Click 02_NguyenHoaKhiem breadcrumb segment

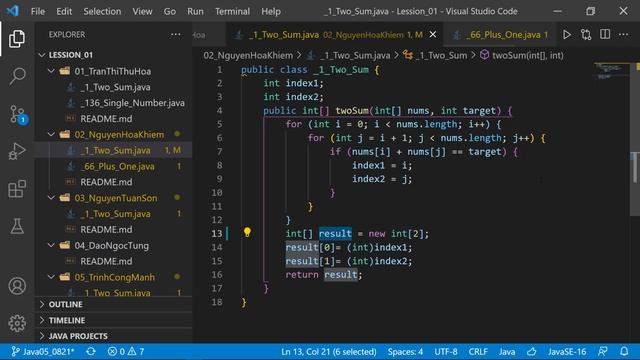[x=248, y=55]
